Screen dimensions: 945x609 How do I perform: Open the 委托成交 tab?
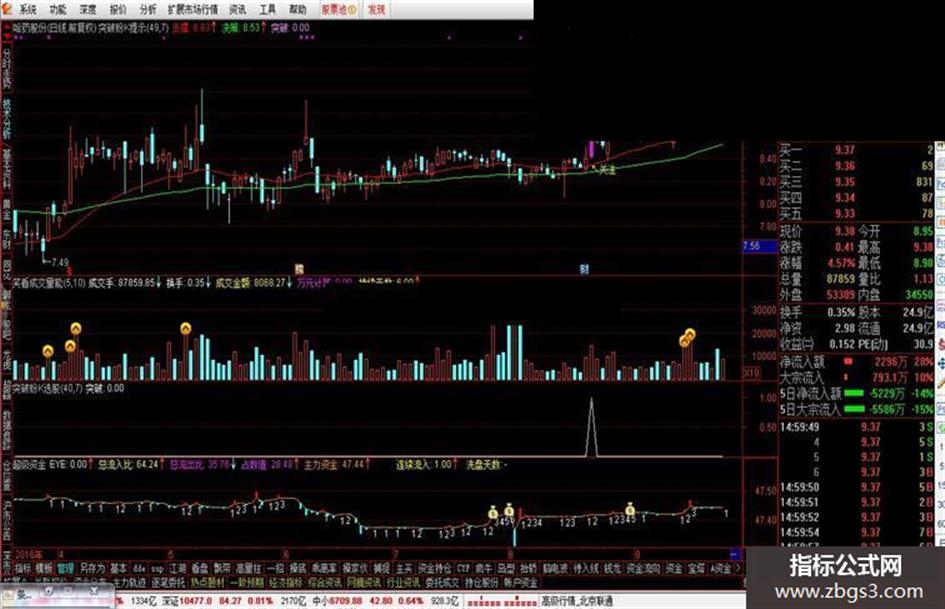coord(442,582)
